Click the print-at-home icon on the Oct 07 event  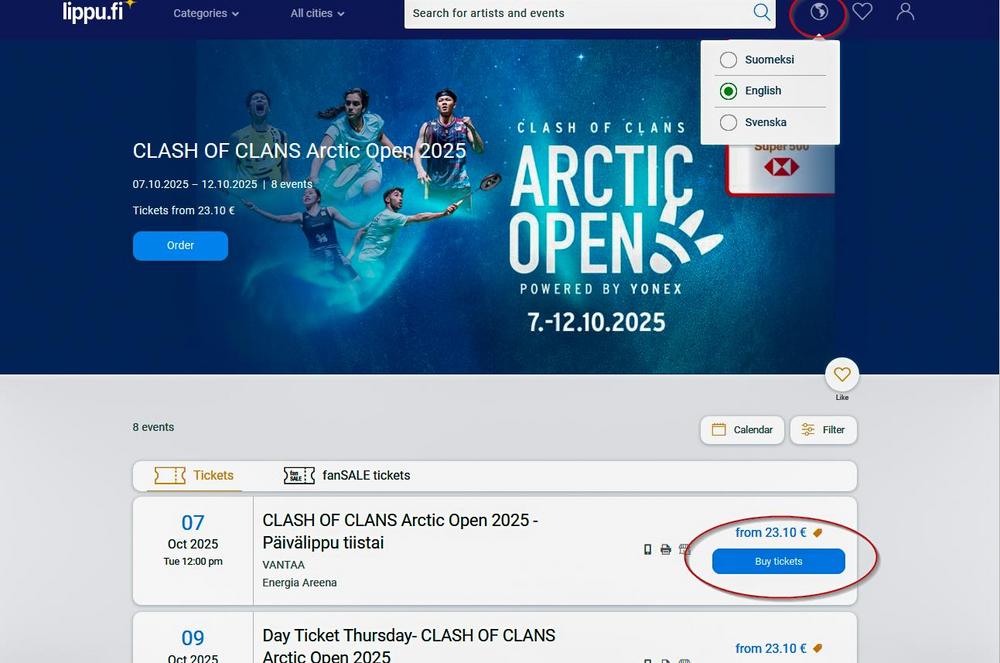tap(666, 550)
